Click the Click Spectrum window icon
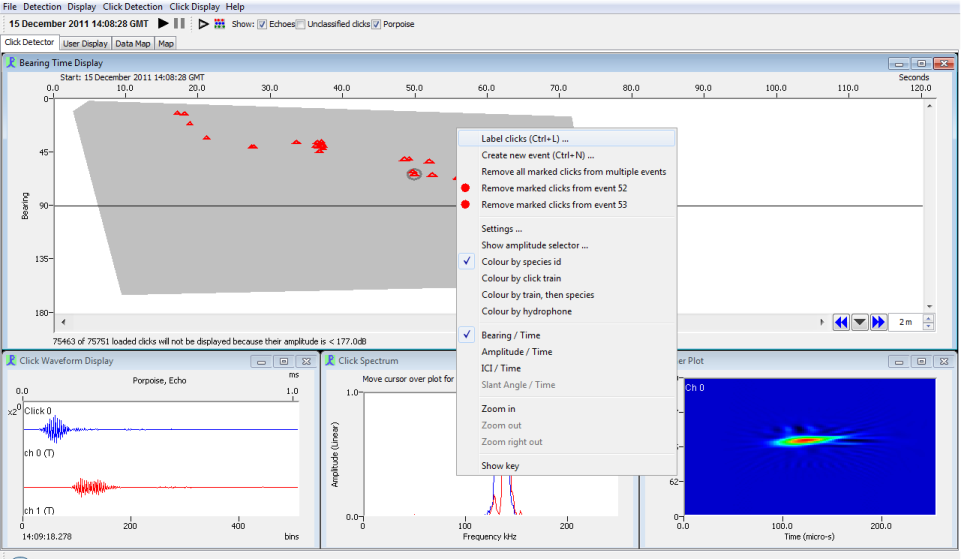This screenshot has width=961, height=559. (x=330, y=360)
